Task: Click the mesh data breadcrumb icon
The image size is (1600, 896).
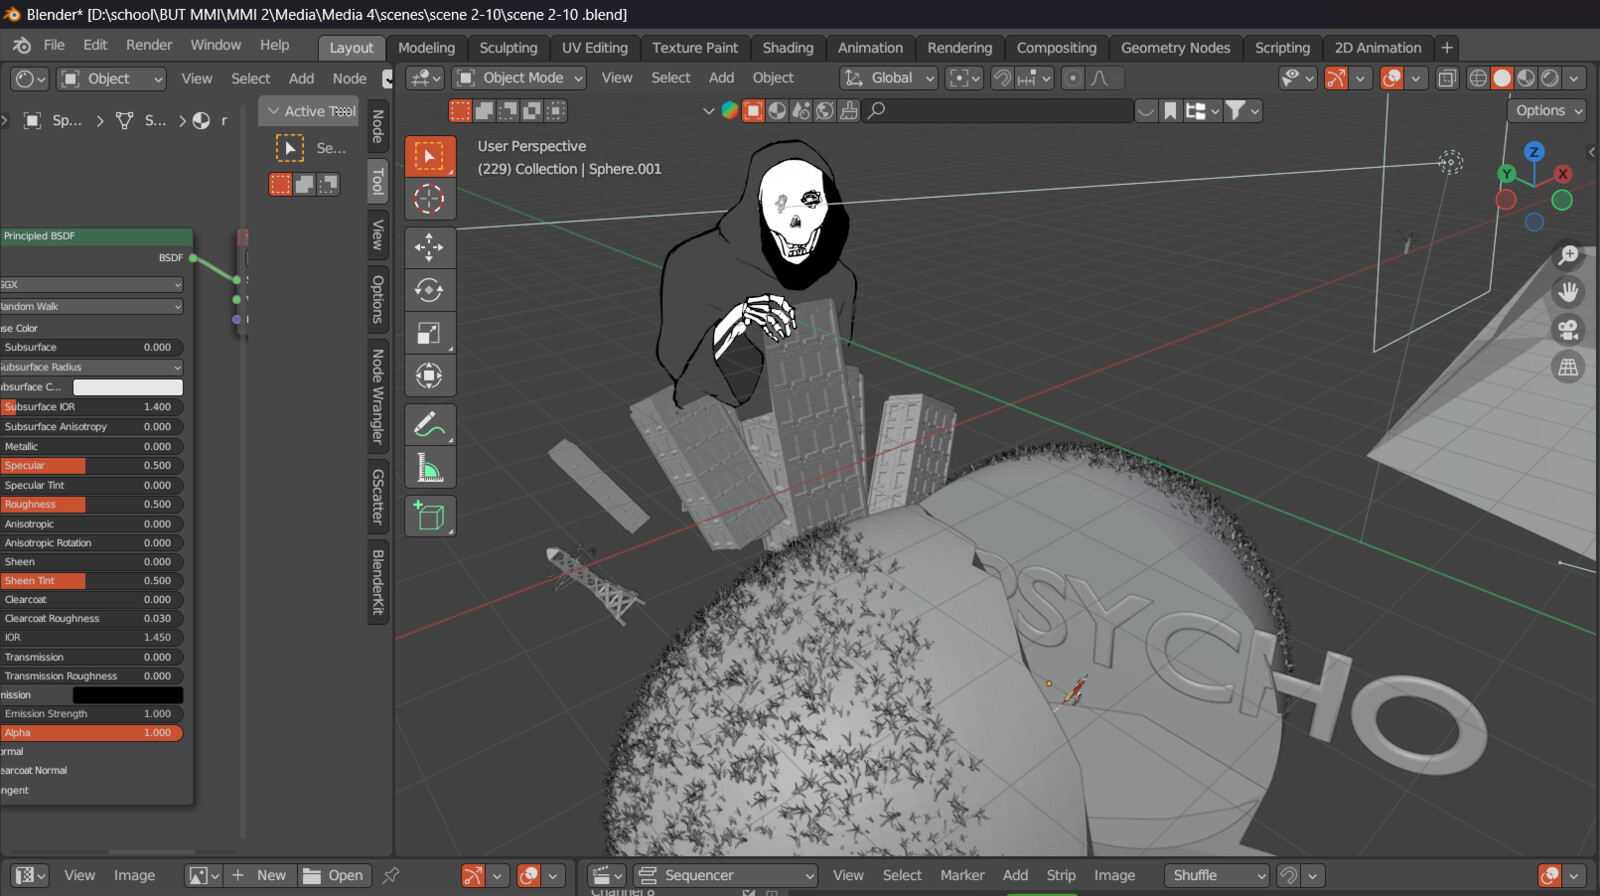Action: [125, 120]
